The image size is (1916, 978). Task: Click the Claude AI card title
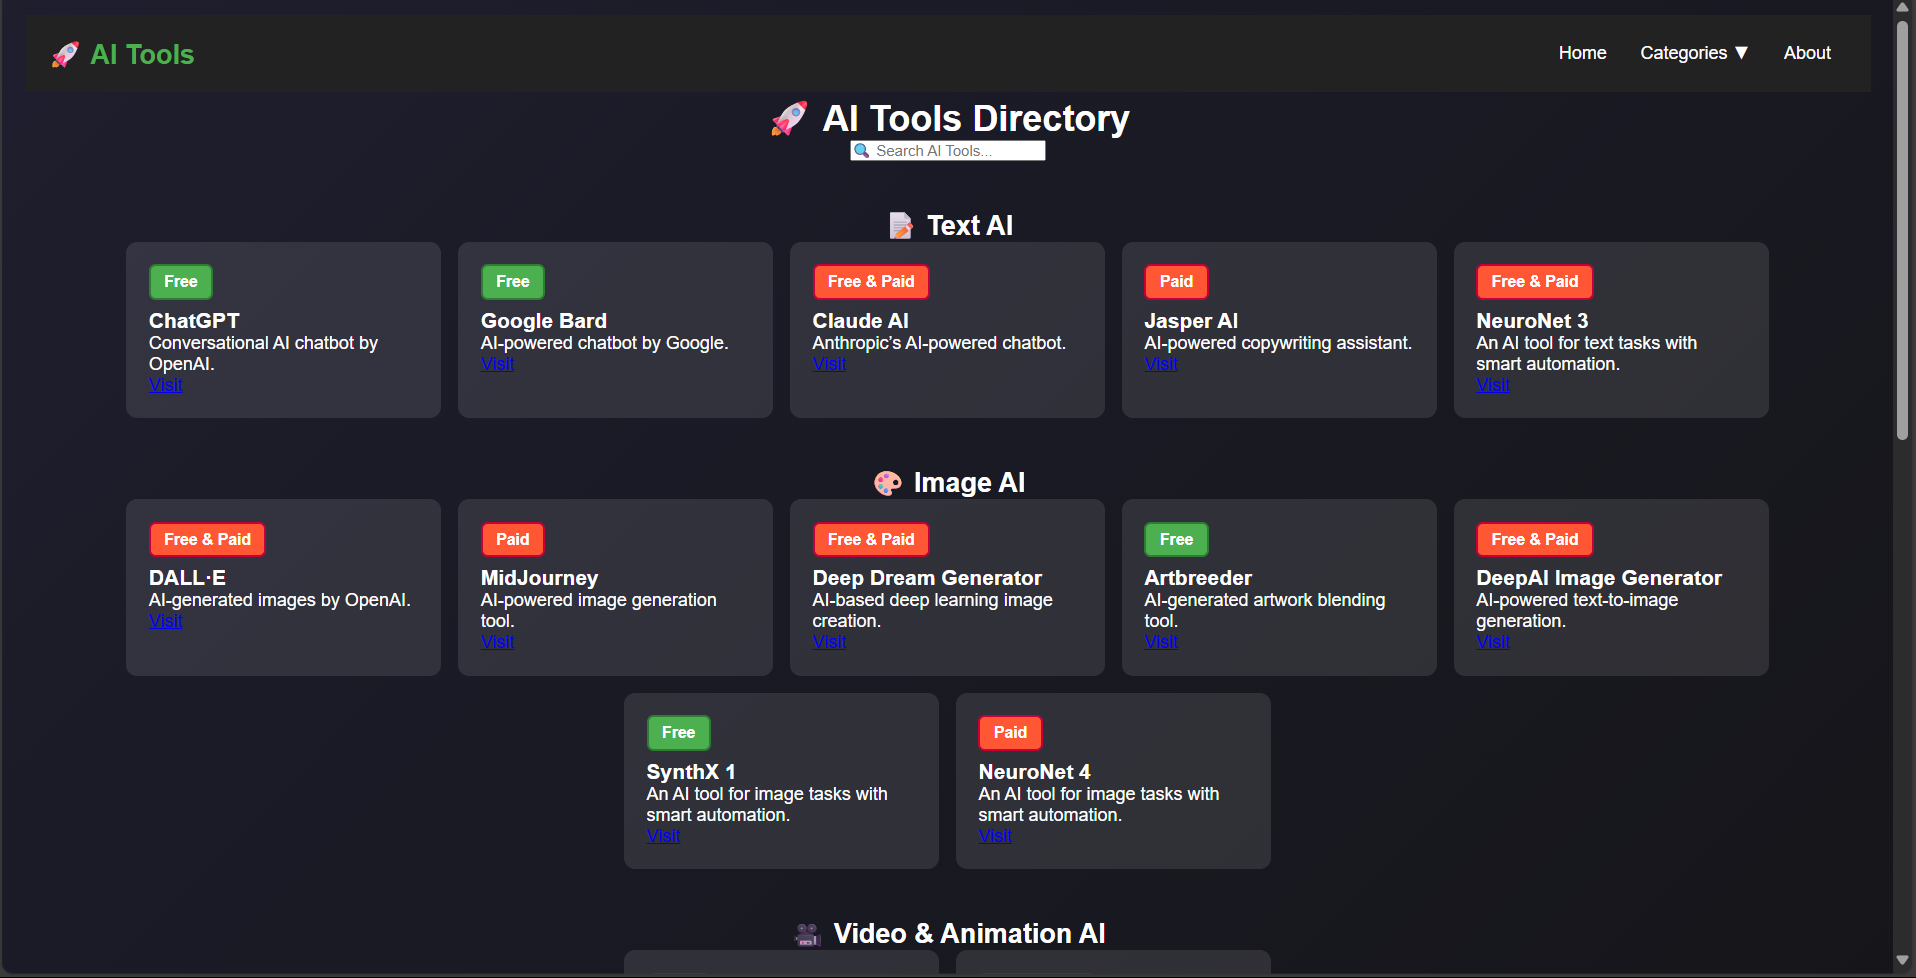[x=861, y=321]
